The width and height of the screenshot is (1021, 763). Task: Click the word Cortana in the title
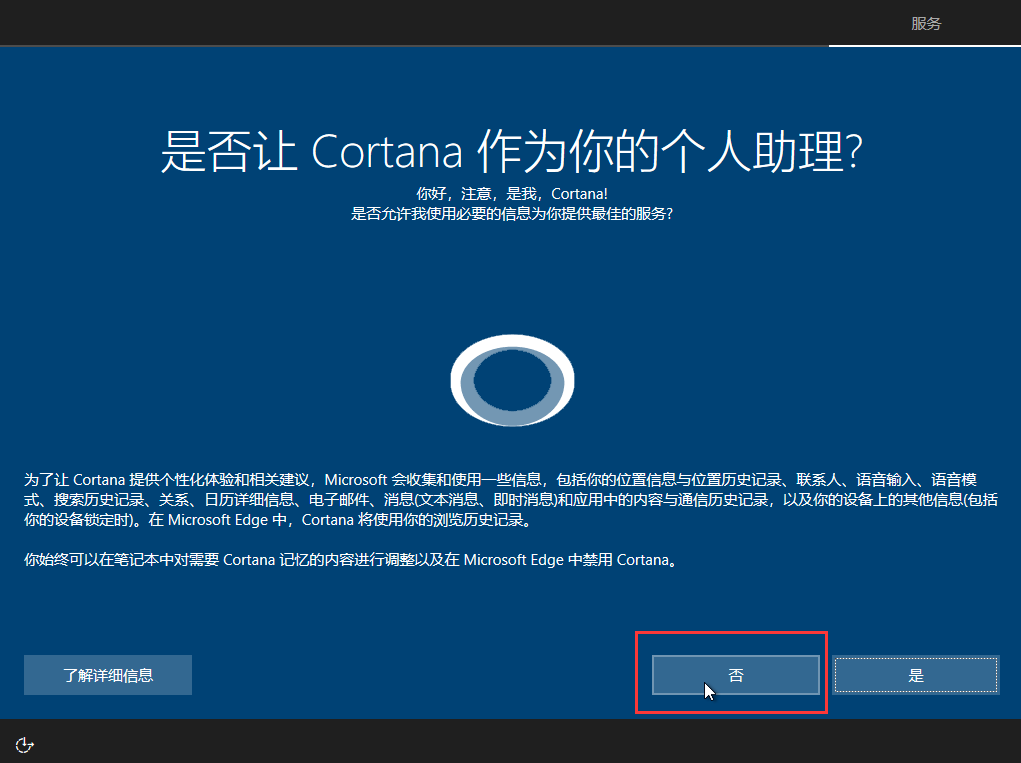pos(387,152)
